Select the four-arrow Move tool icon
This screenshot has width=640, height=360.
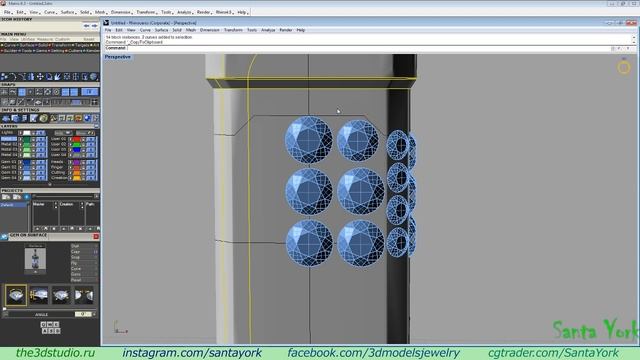coord(40,76)
